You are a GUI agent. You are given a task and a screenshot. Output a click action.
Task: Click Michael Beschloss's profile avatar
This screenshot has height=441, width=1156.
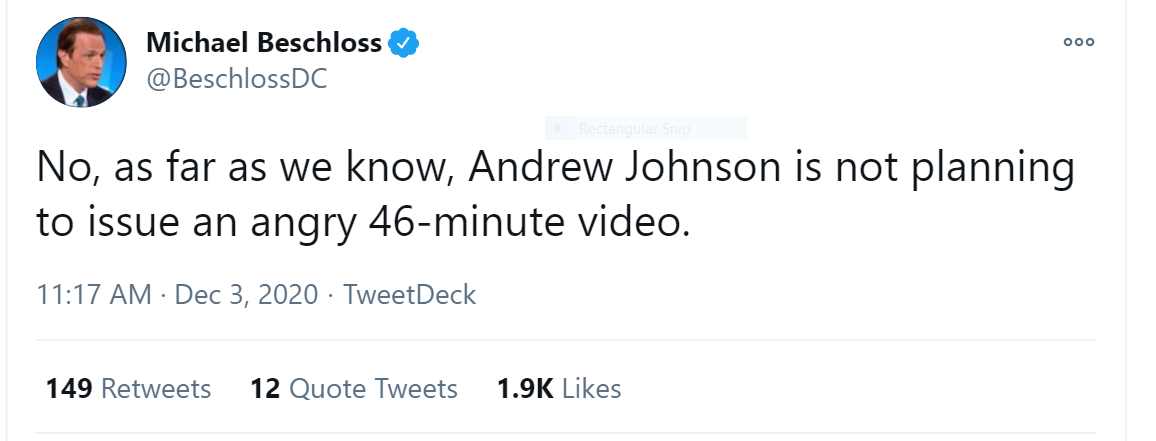tap(81, 61)
